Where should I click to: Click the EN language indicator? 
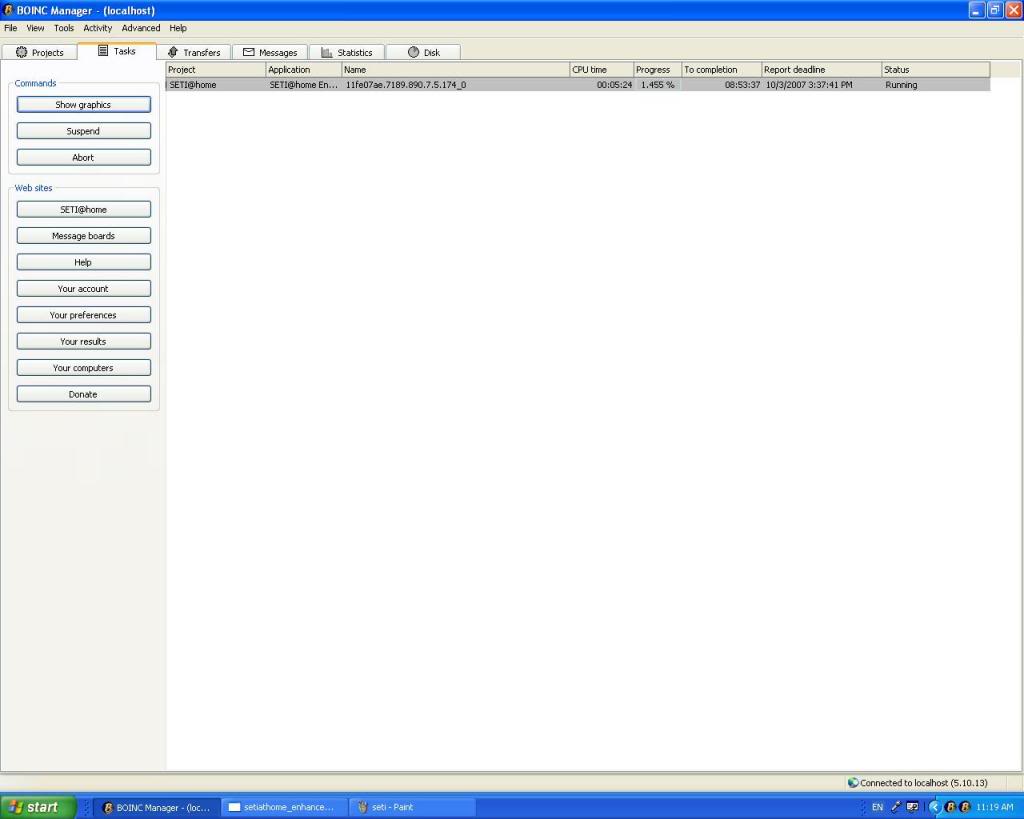click(x=878, y=807)
